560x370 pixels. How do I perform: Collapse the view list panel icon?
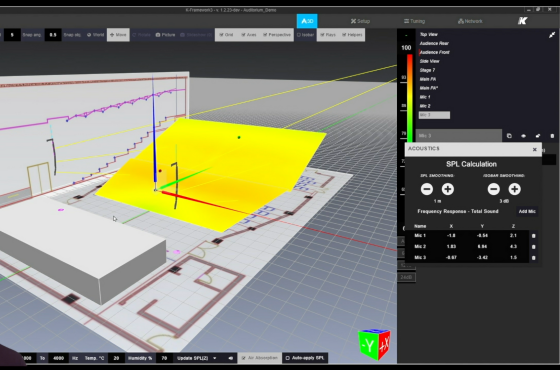click(552, 35)
